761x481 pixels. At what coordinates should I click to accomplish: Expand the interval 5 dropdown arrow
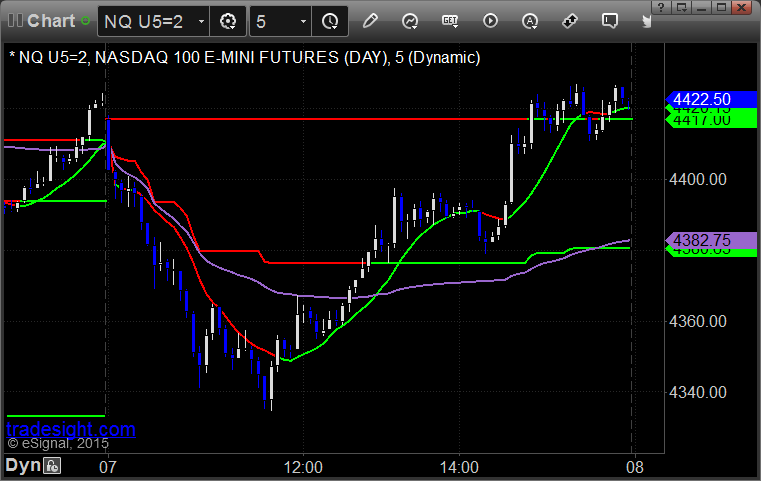[x=303, y=21]
